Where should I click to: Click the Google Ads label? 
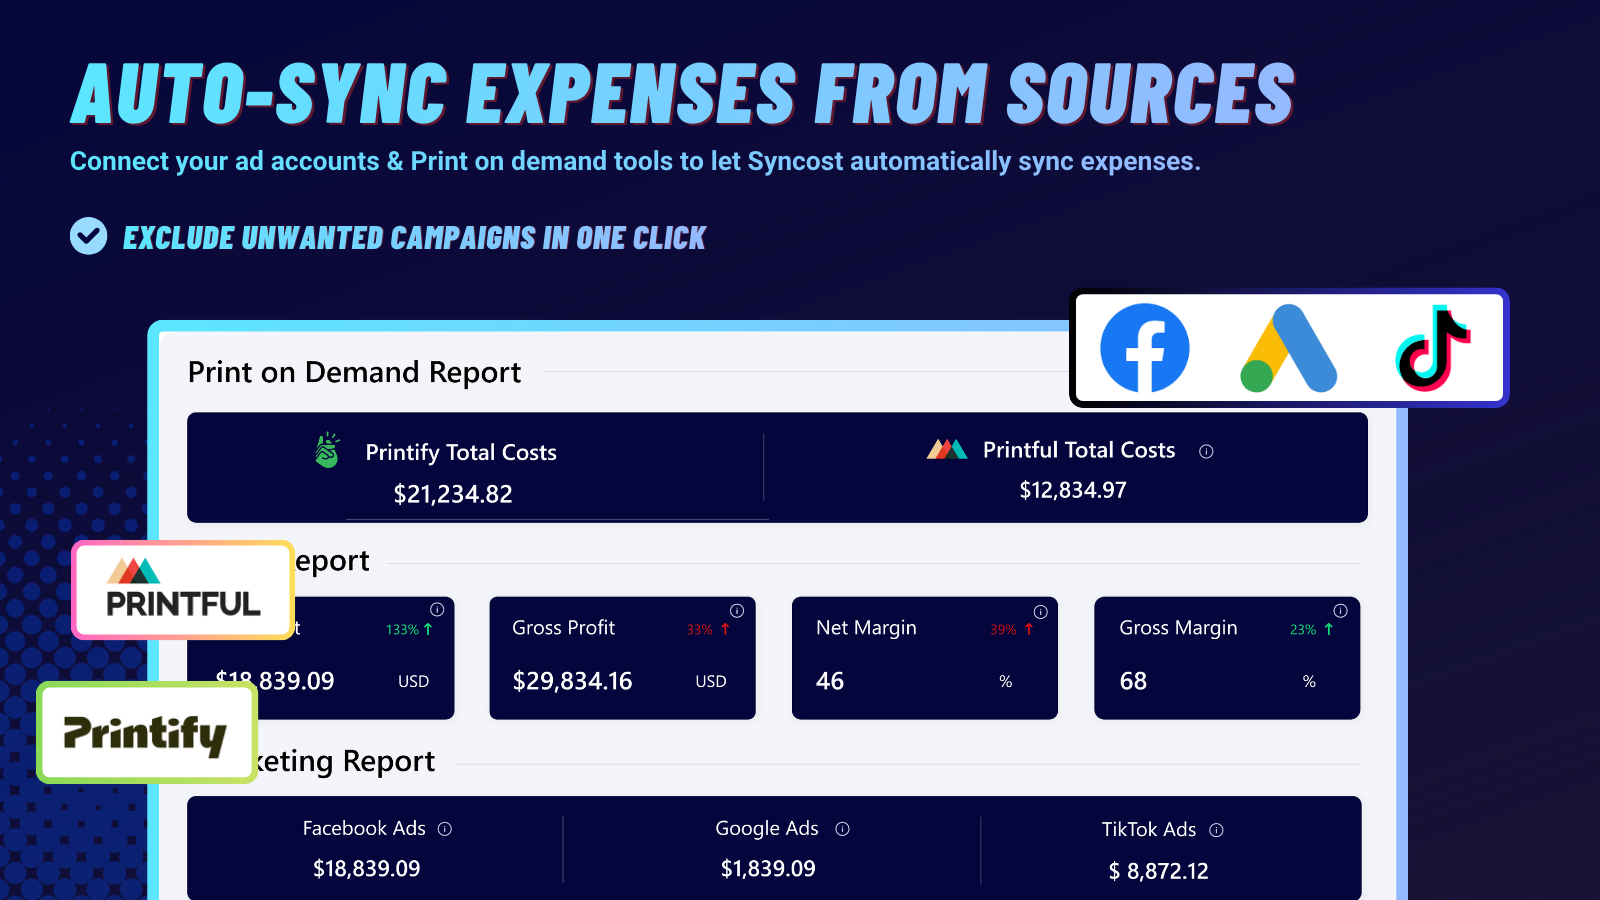pos(767,828)
